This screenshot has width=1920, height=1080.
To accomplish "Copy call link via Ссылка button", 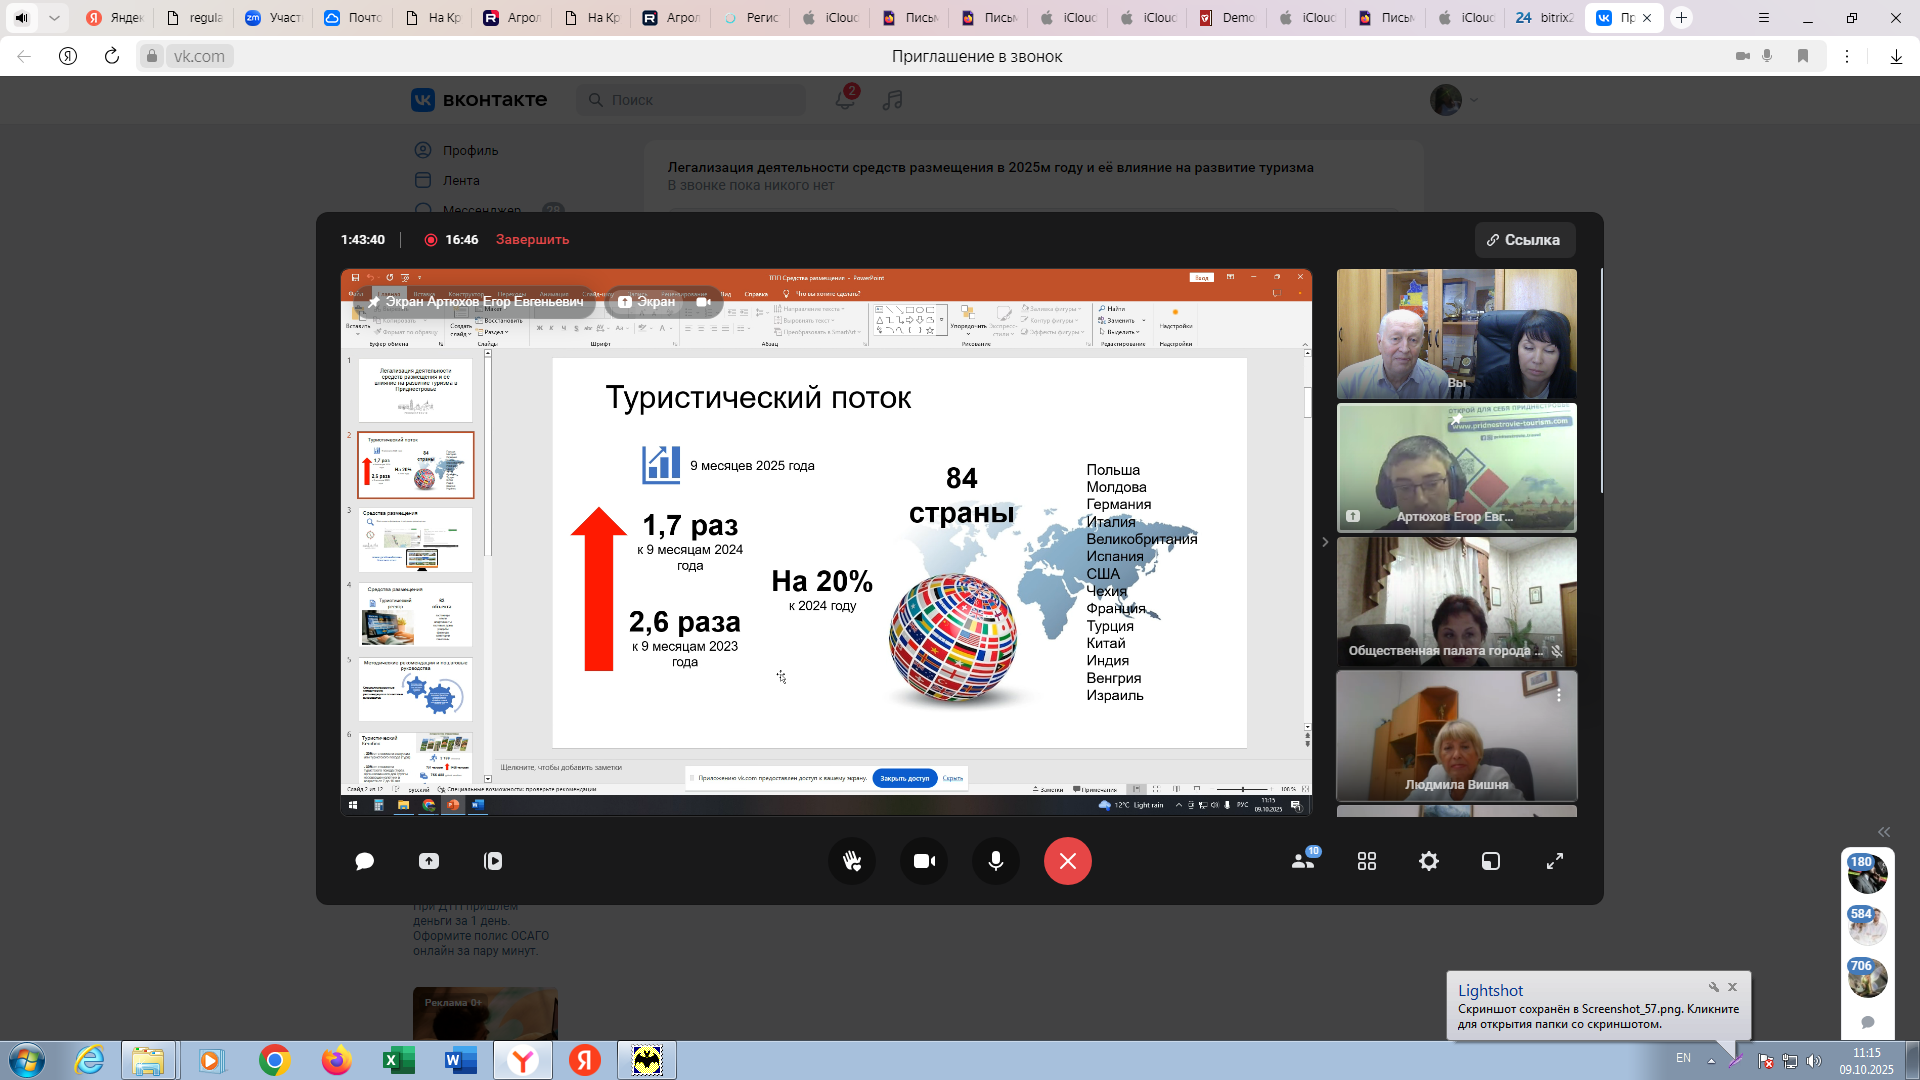I will (1524, 240).
